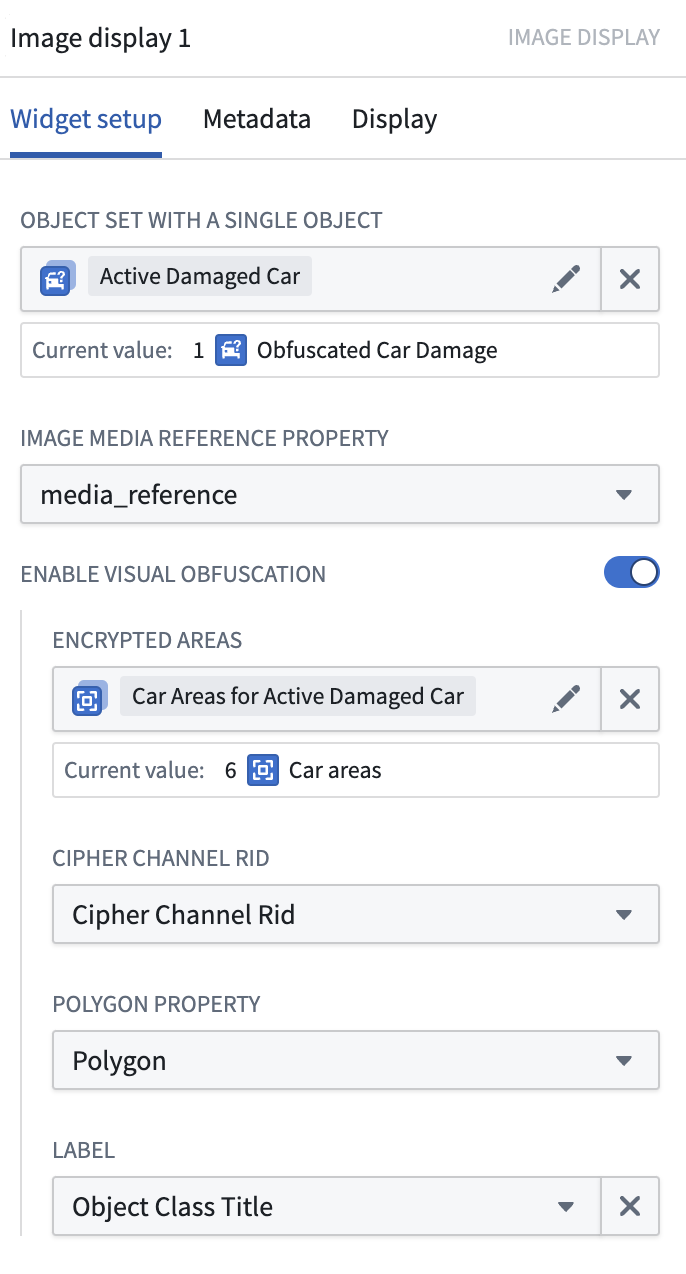
Task: Open the Polygon property dropdown
Action: click(356, 1060)
